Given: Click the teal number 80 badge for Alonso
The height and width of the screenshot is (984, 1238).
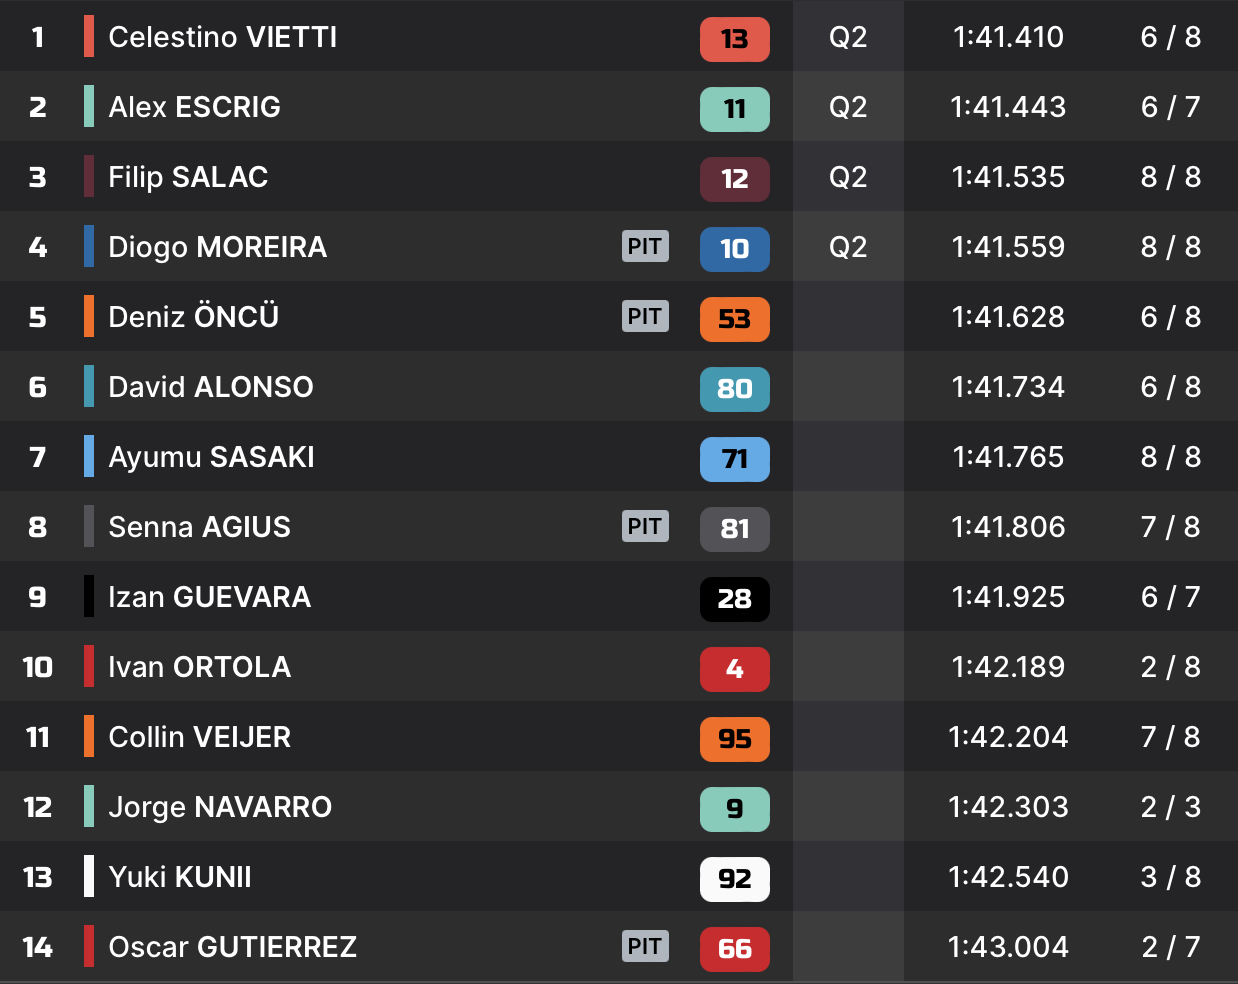Looking at the screenshot, I should point(734,389).
